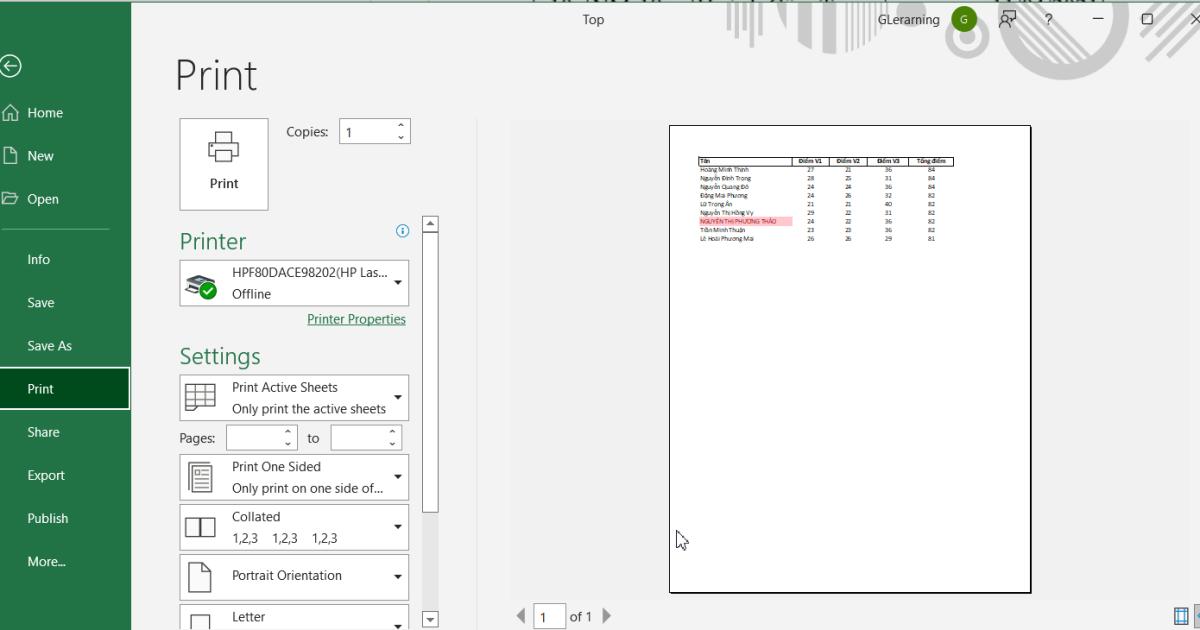Select the Print tab in the sidebar

(x=65, y=389)
